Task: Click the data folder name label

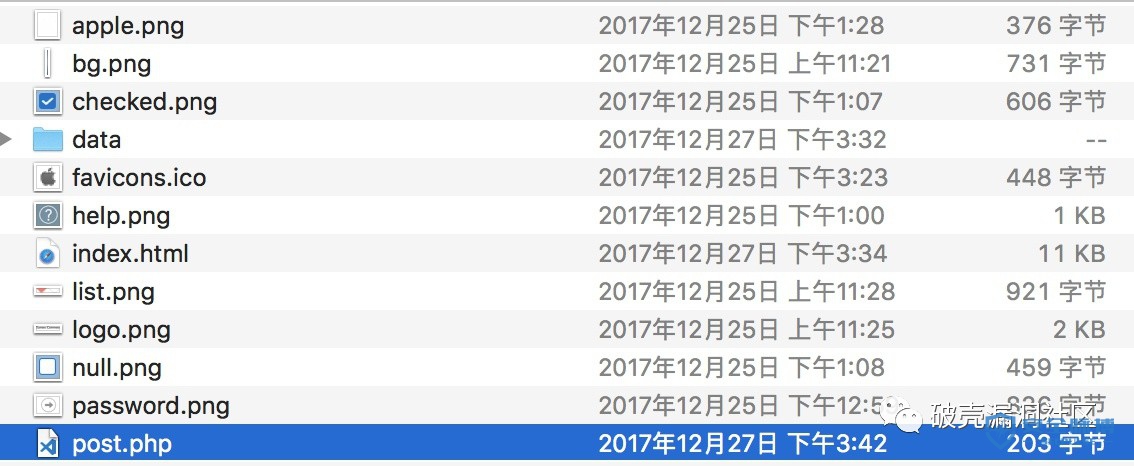Action: click(96, 140)
